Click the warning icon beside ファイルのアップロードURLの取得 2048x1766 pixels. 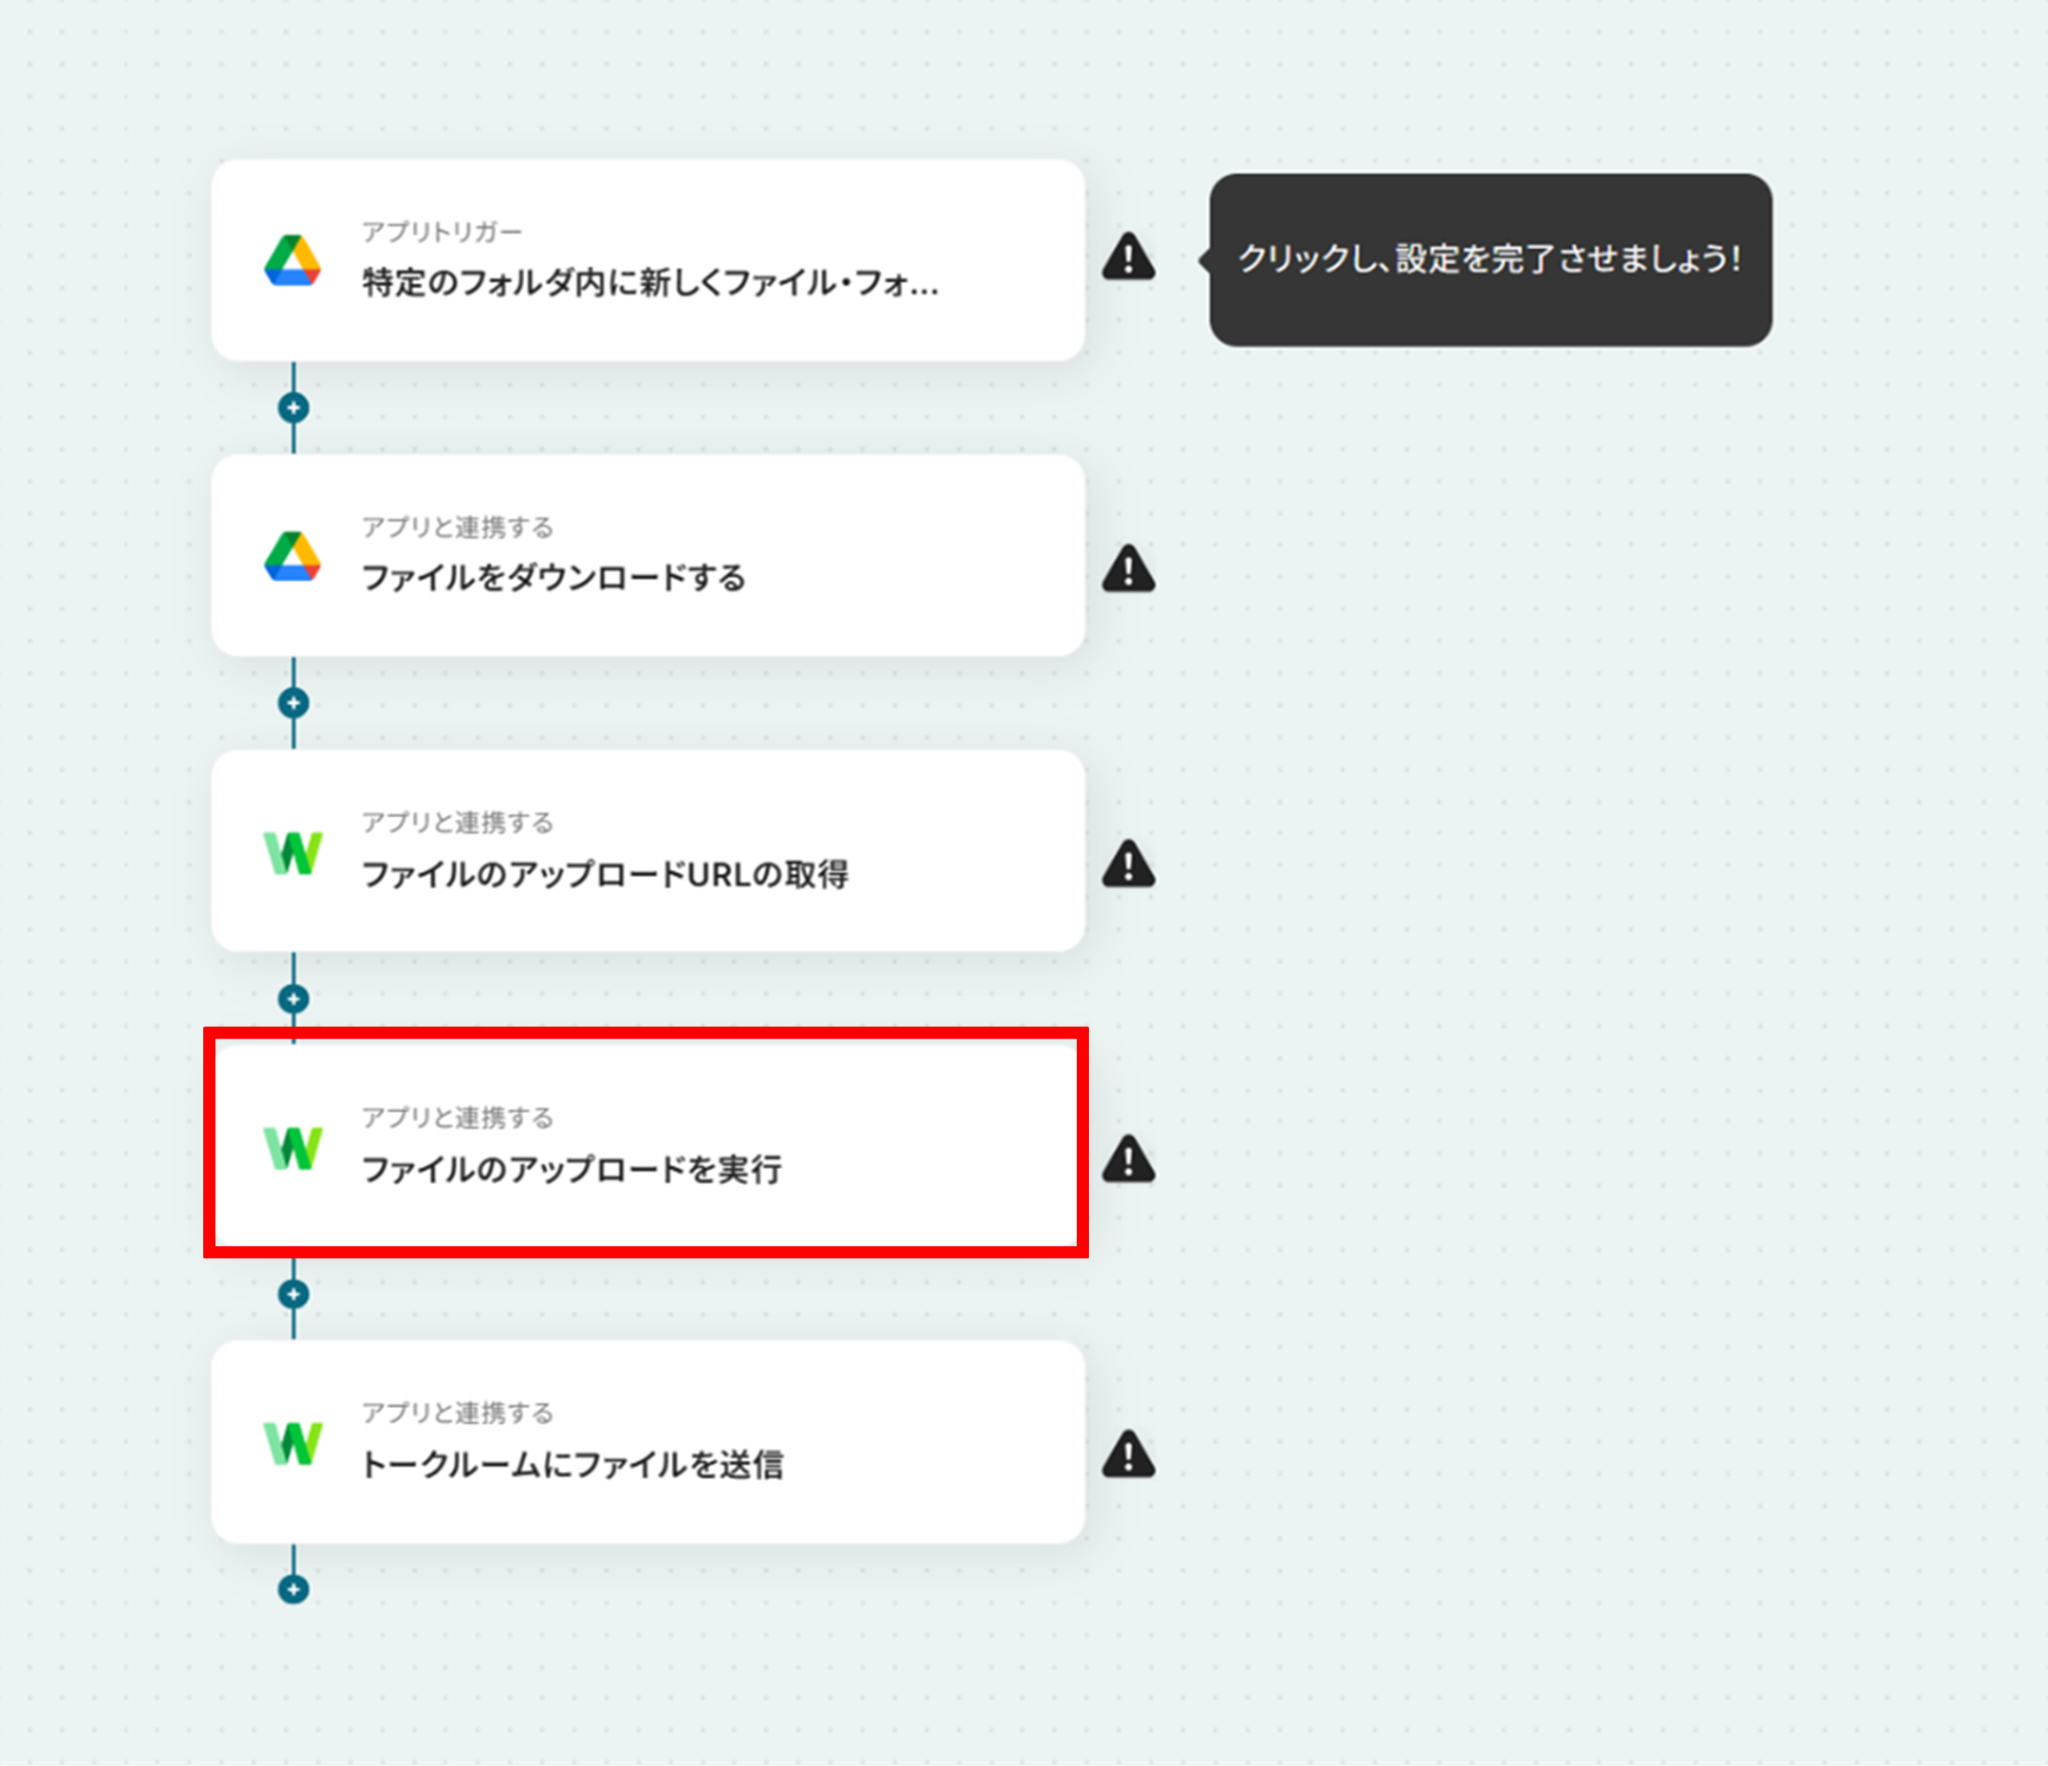pyautogui.click(x=1129, y=863)
